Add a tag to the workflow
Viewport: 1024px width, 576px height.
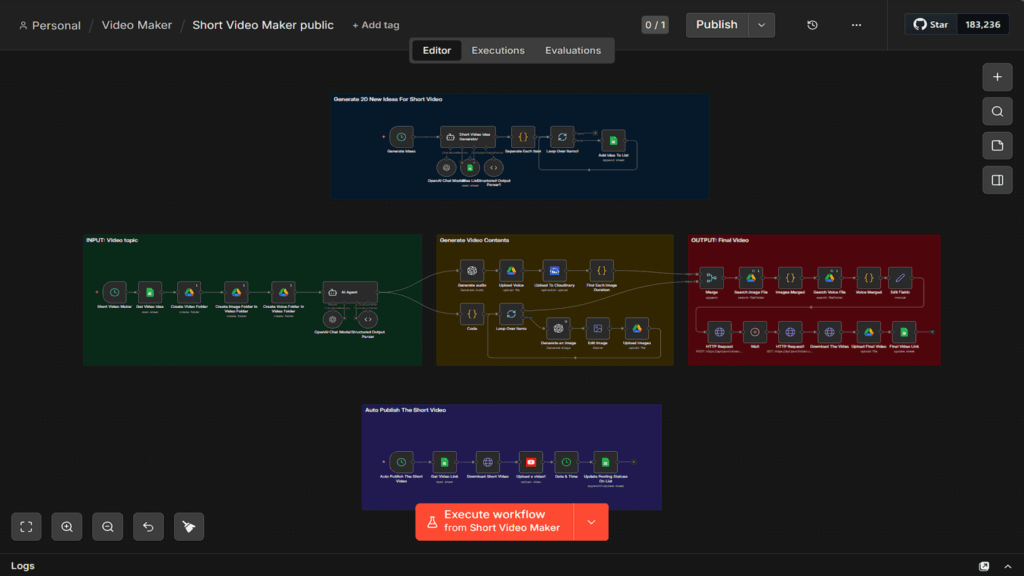coord(375,24)
